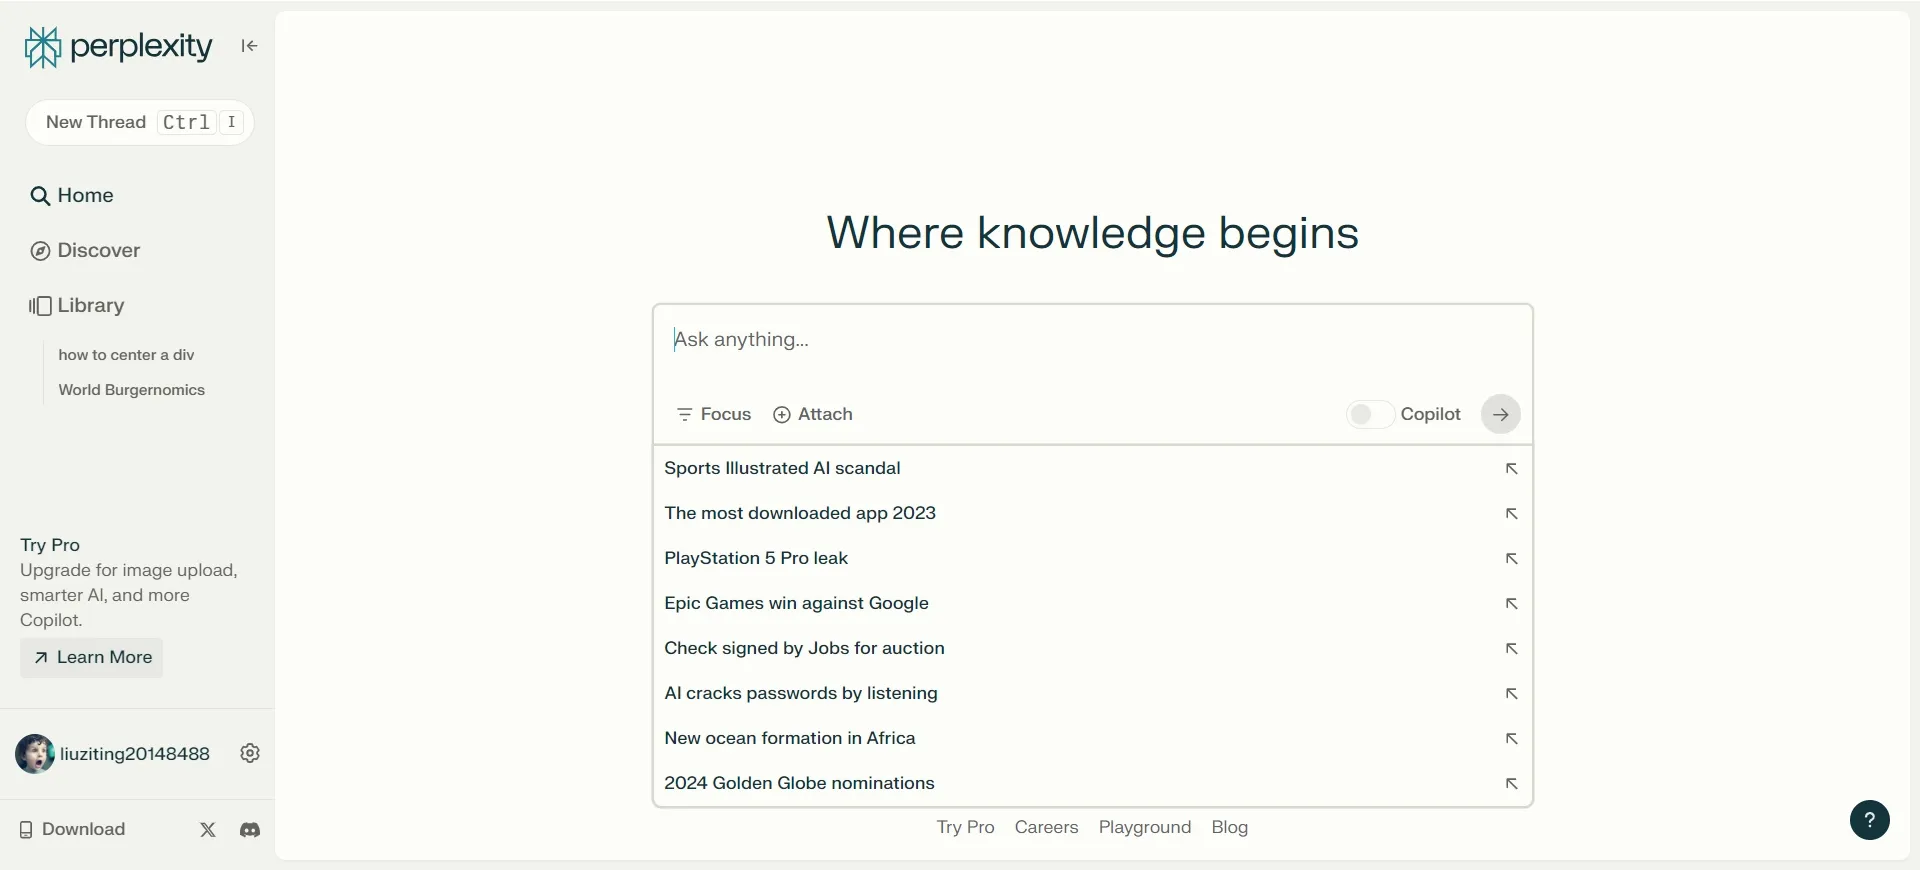Open the Try Pro footer link
Screen dimensions: 1920x870
coord(965,828)
